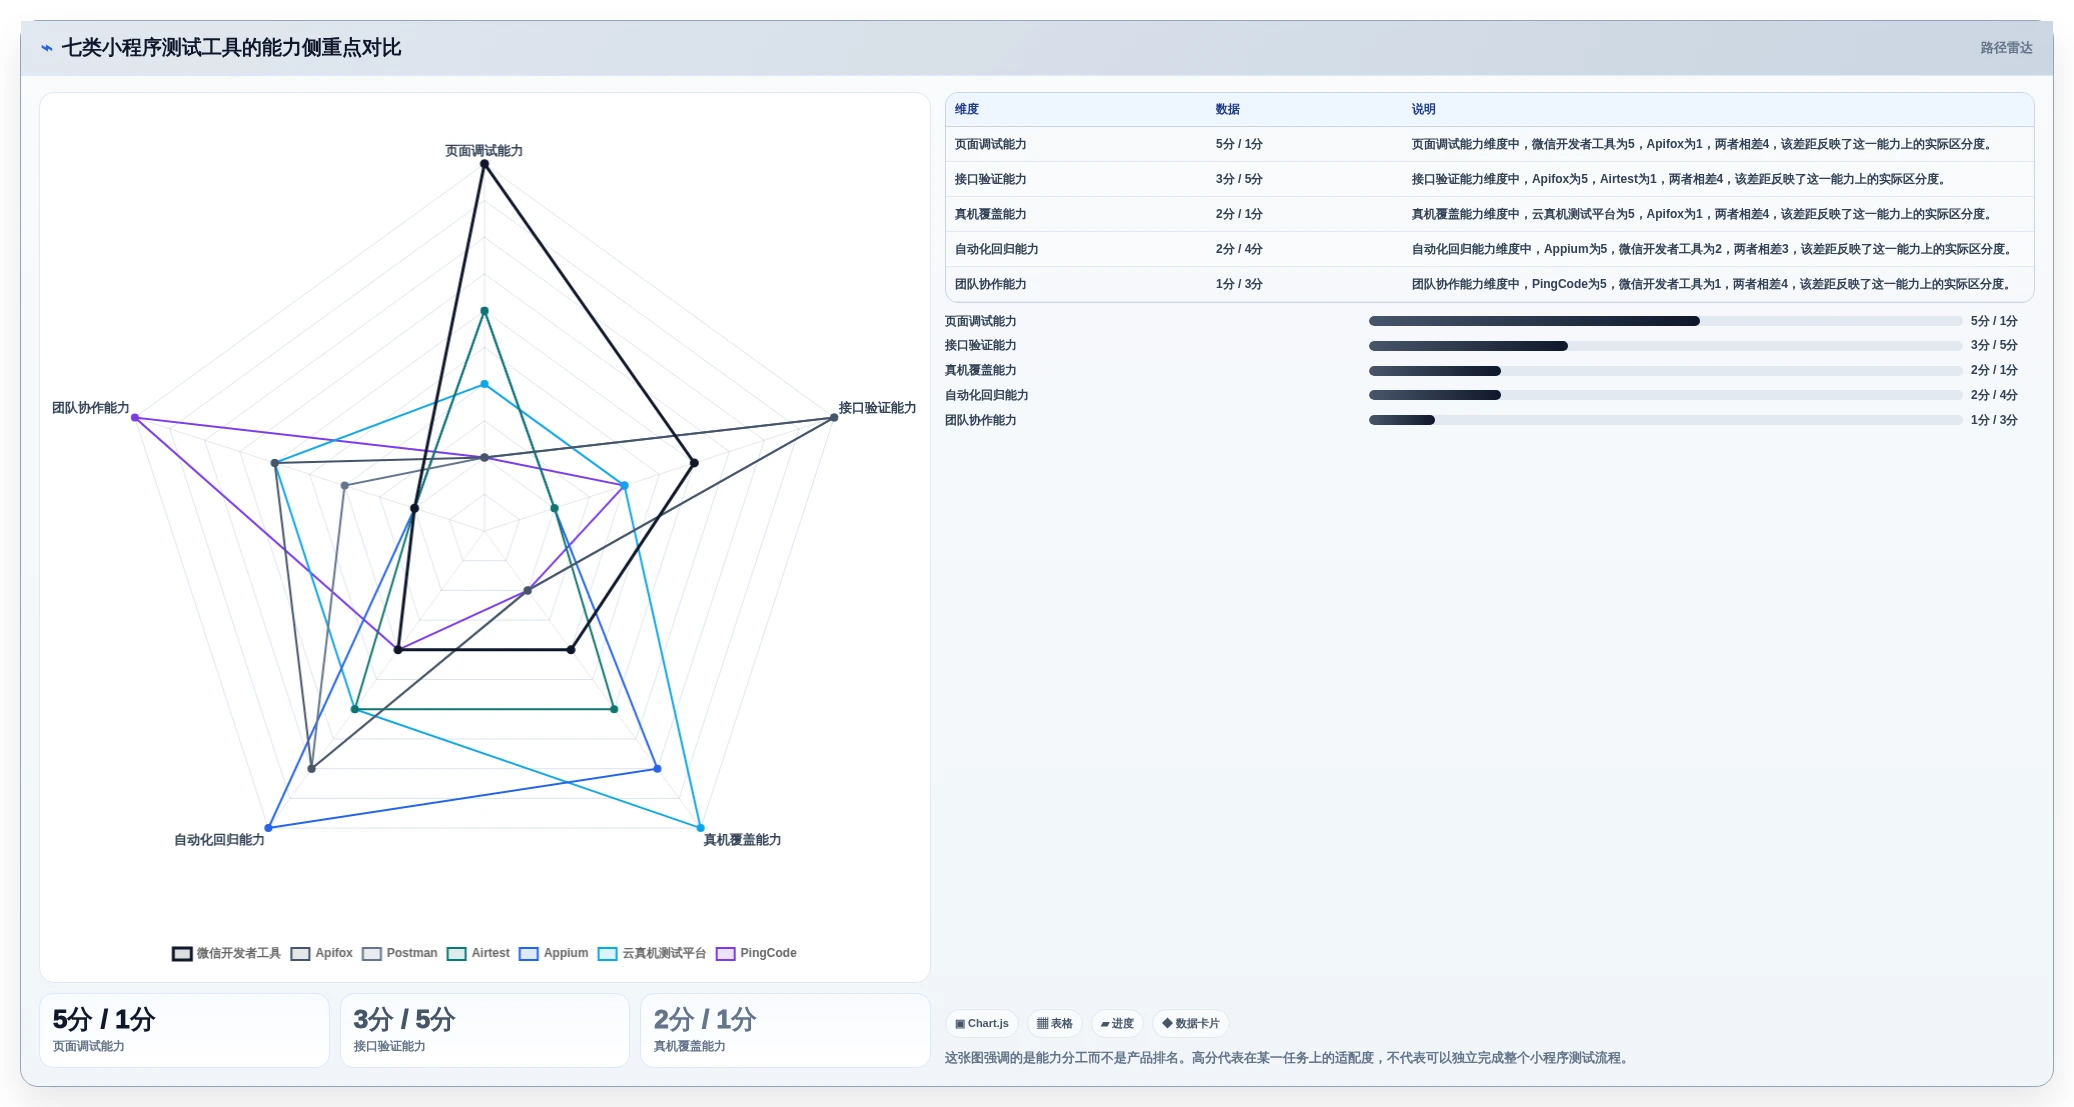Viewport: 2074px width, 1107px height.
Task: Click the purple PingCode point on 团队协作能力 axis
Action: click(135, 418)
